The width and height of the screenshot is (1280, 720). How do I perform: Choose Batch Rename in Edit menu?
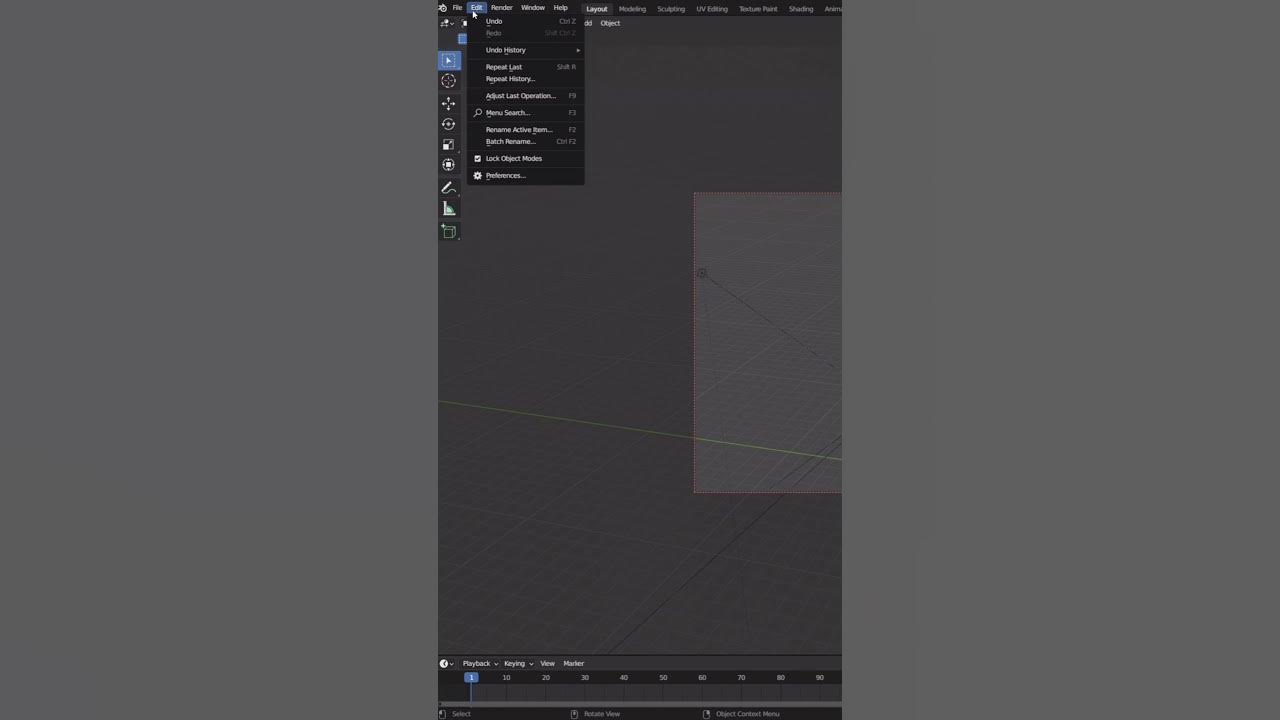tap(526, 142)
